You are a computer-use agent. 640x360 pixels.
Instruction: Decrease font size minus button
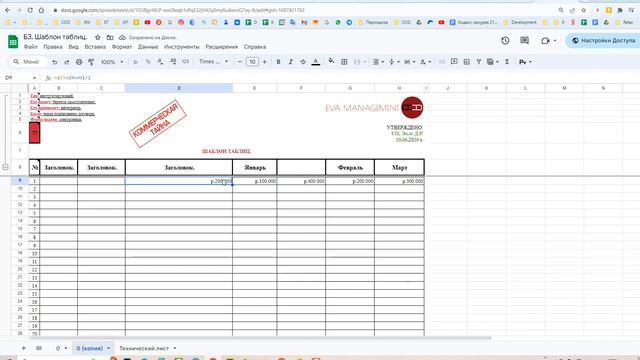point(240,62)
